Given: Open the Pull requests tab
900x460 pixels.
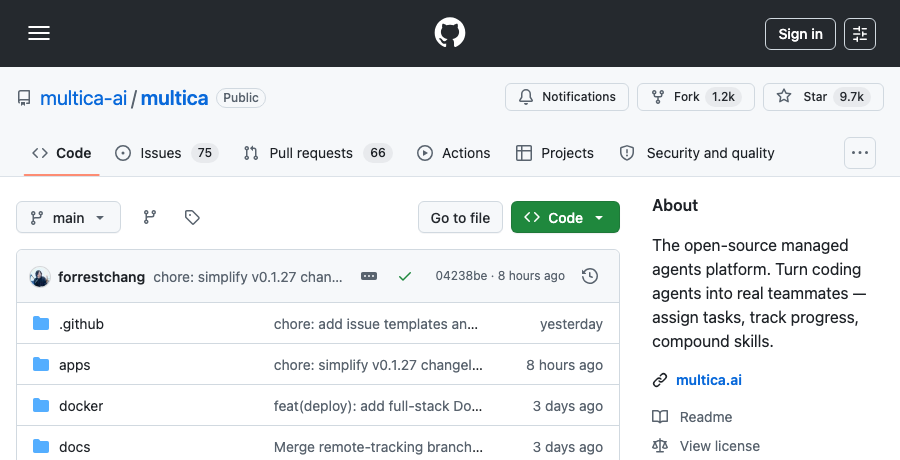Looking at the screenshot, I should coord(317,153).
